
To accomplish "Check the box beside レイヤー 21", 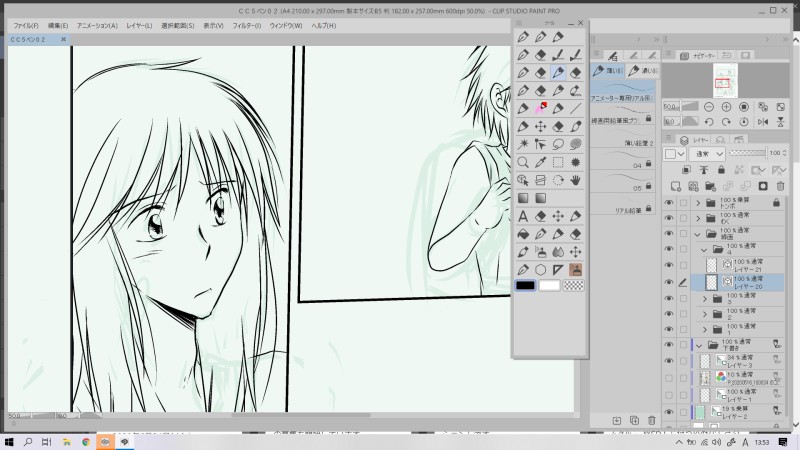I will coord(683,265).
